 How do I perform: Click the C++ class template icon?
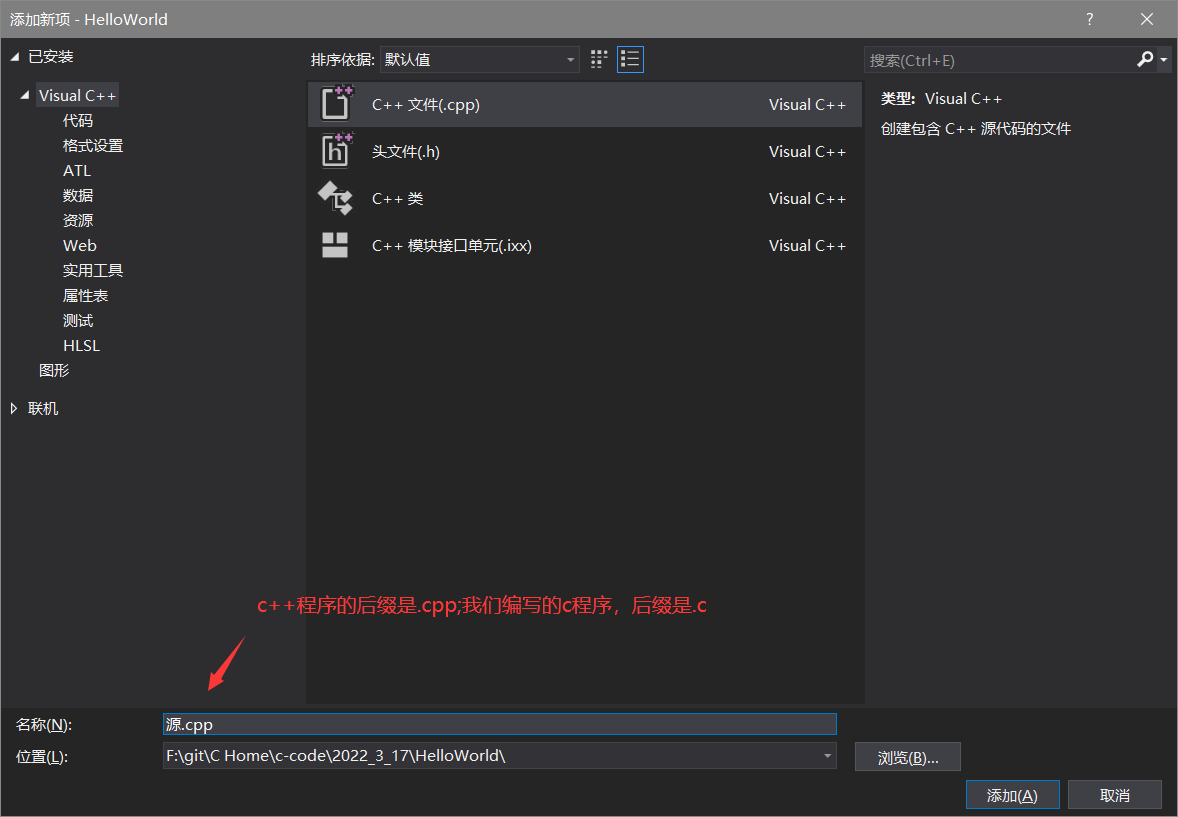pyautogui.click(x=336, y=198)
